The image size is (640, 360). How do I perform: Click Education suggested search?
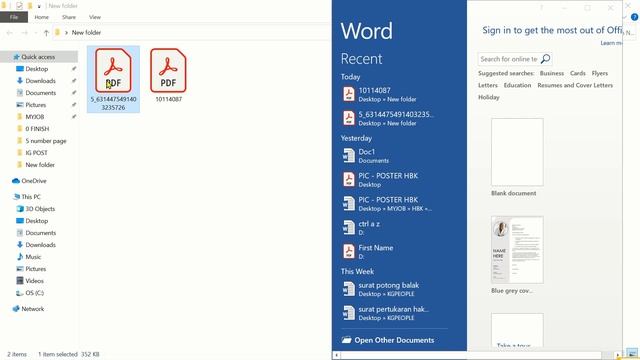point(517,85)
